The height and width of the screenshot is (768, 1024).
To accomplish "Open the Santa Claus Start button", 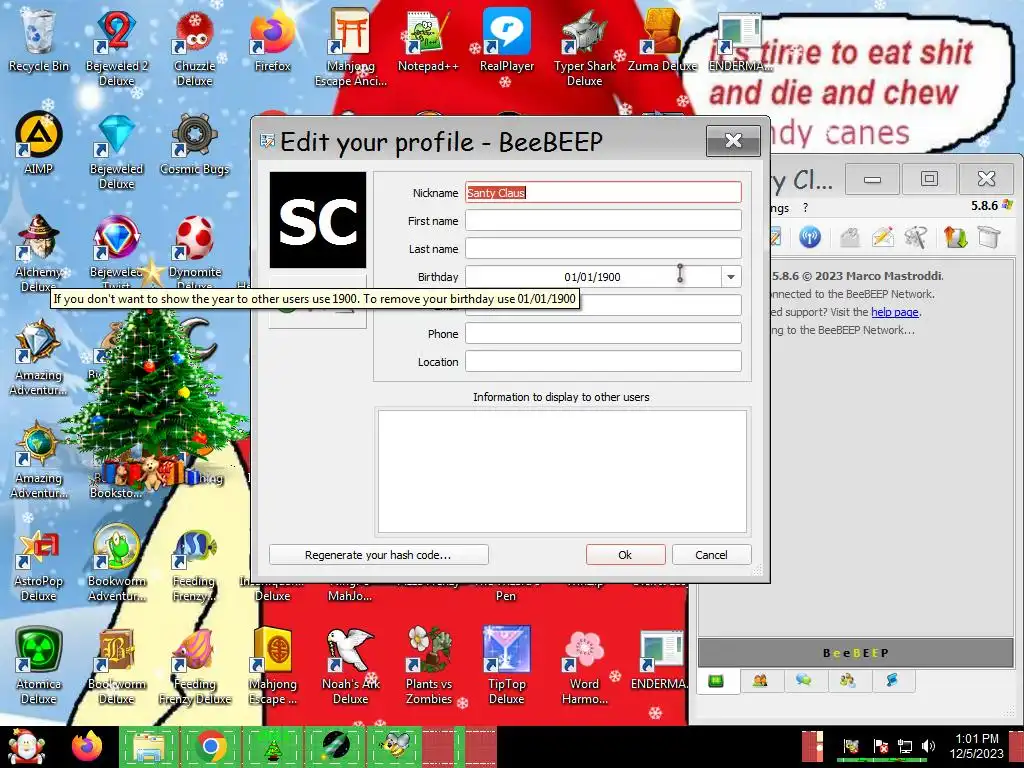I will pos(26,746).
